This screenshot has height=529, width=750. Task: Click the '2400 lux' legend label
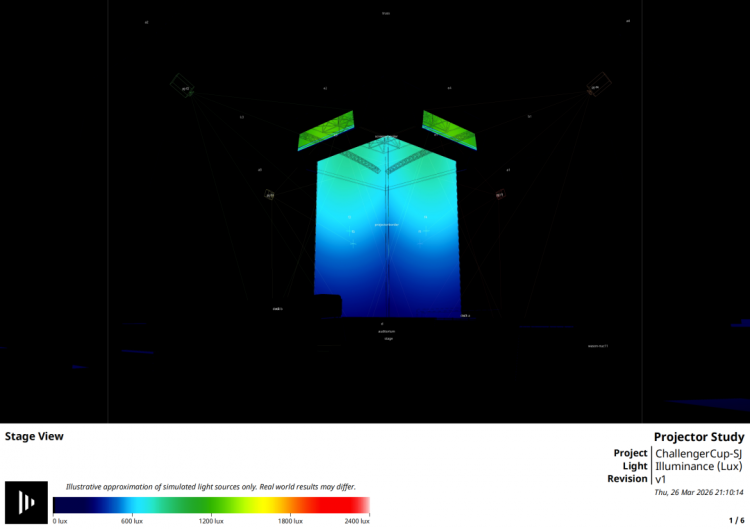[x=357, y=521]
